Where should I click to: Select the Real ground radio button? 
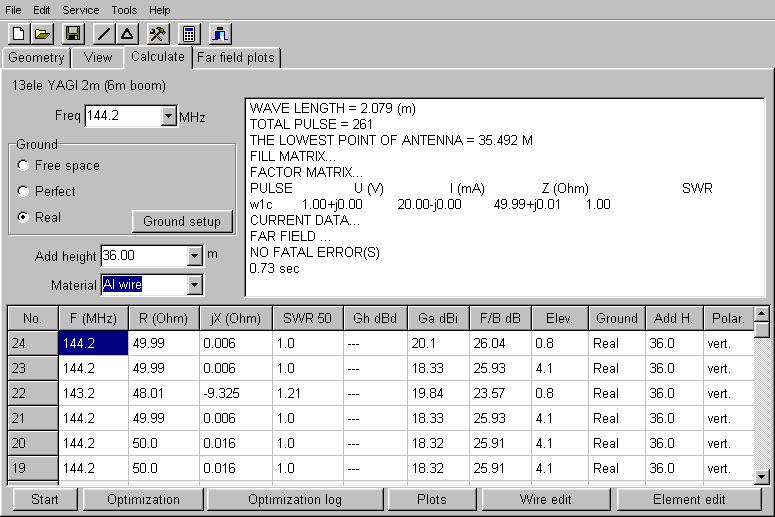pyautogui.click(x=23, y=217)
